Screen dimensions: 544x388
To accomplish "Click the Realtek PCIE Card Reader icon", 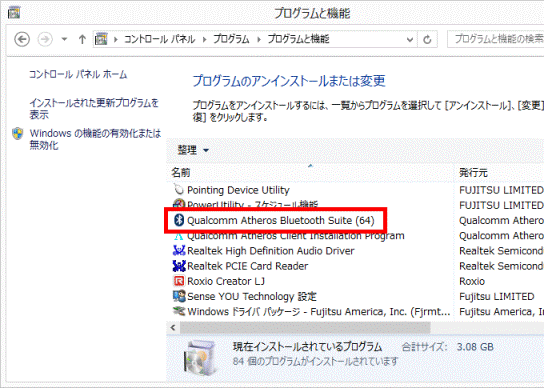I will tap(179, 266).
